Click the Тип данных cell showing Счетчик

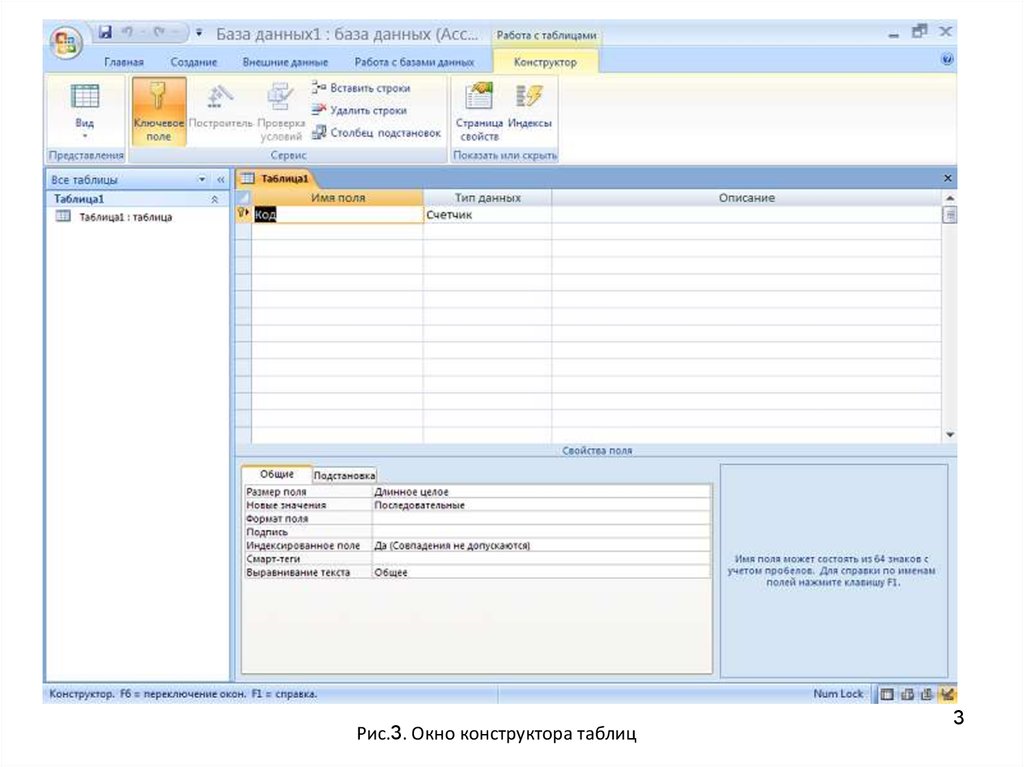[x=486, y=214]
